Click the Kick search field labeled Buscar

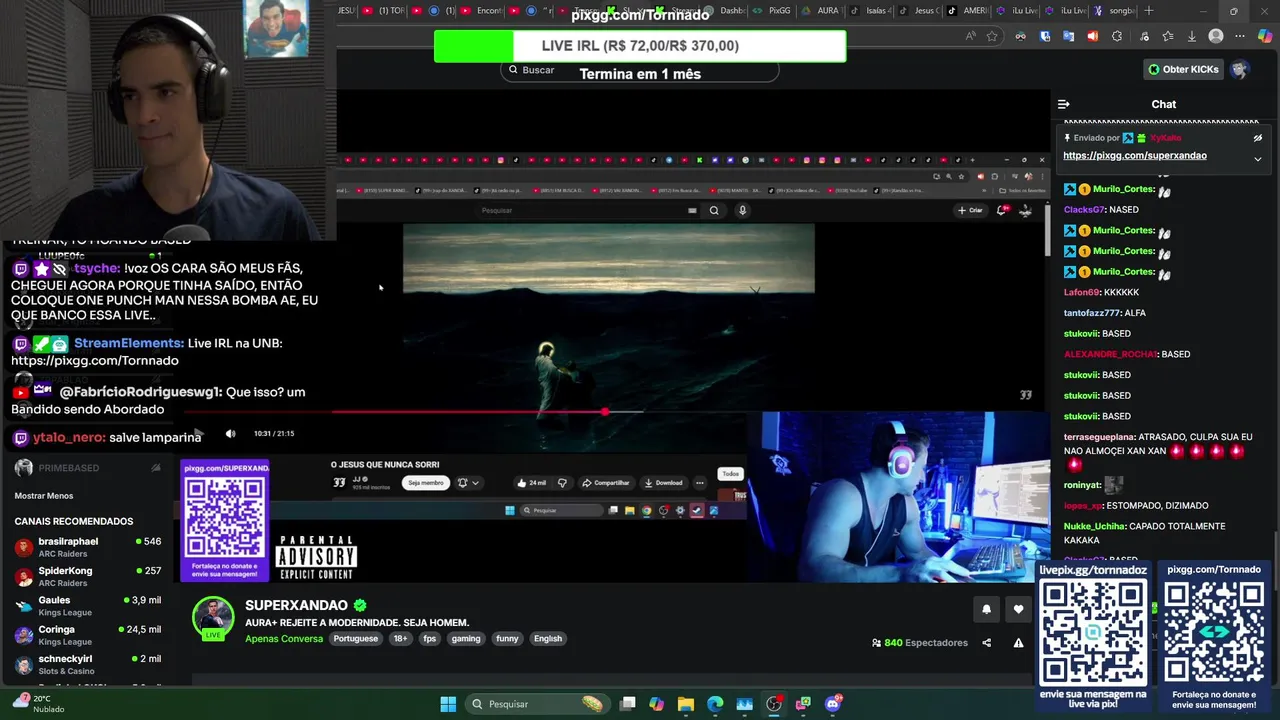point(640,70)
